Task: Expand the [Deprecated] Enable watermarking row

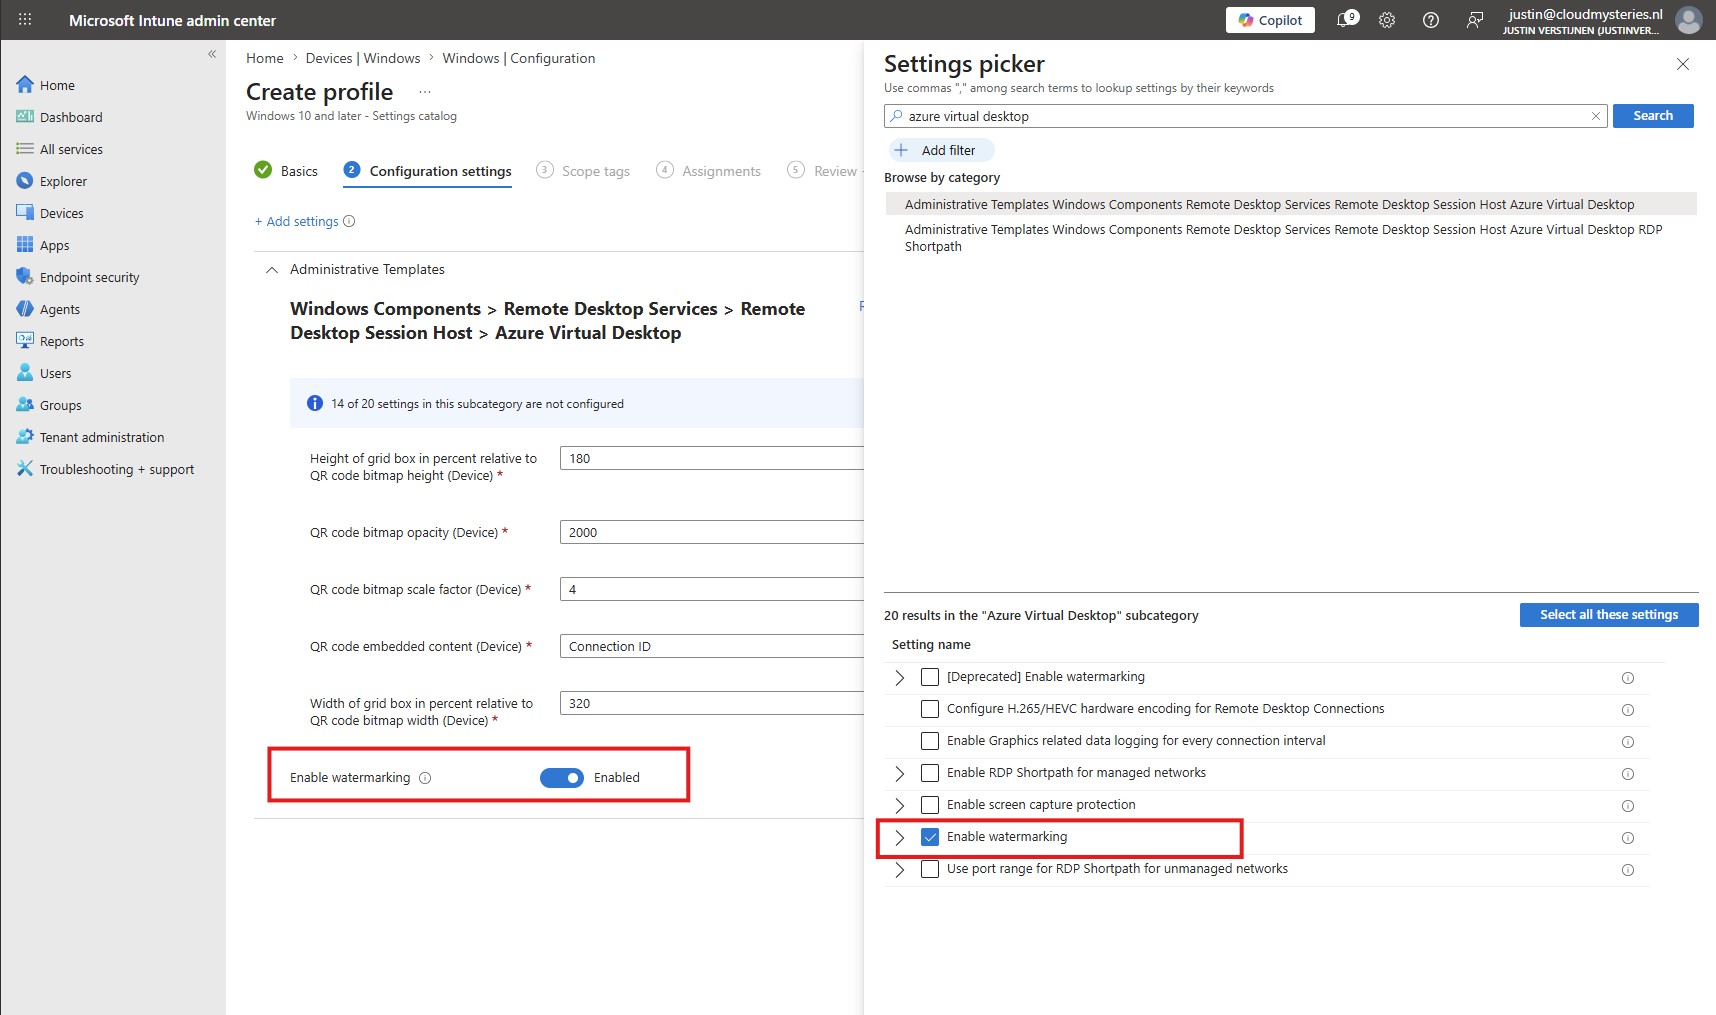Action: (900, 678)
